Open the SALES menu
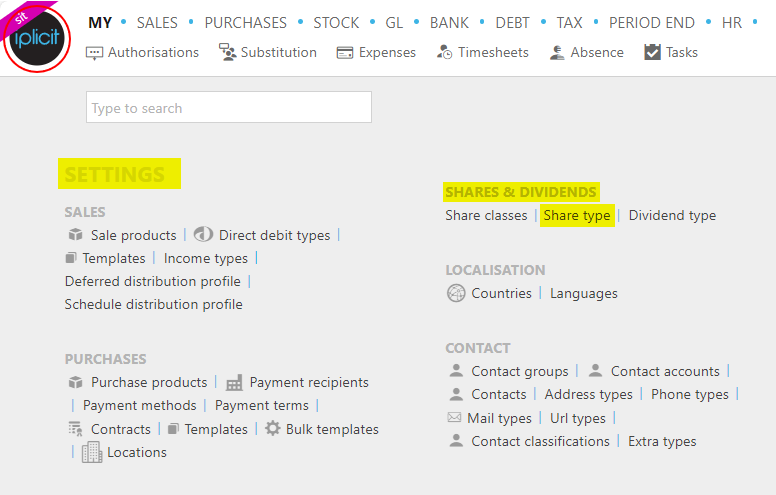Screen dimensions: 776x495 (x=157, y=23)
